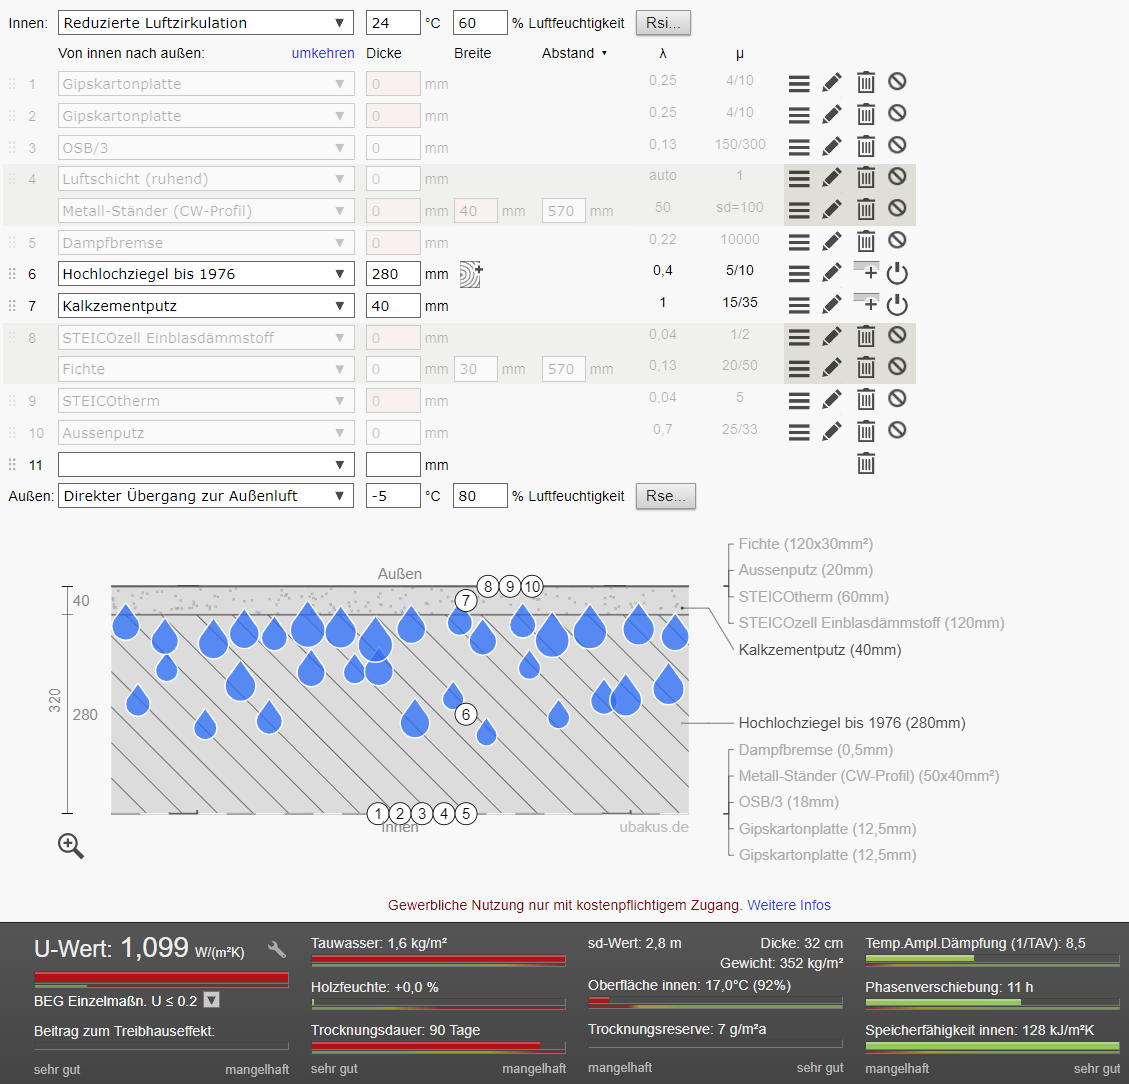The image size is (1129, 1084).
Task: Toggle power button for Hochlochziegel bis 1976 layer
Action: [x=897, y=273]
